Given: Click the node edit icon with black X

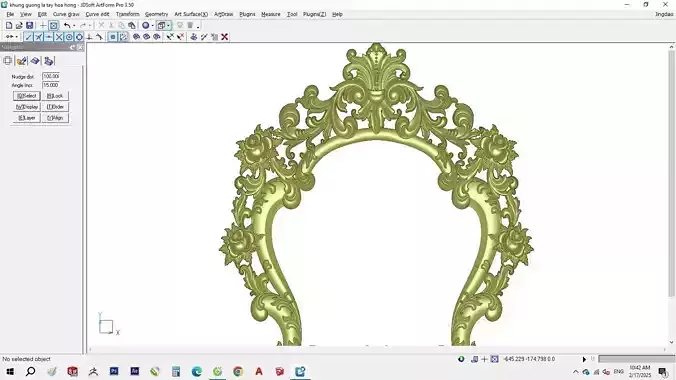Looking at the screenshot, I should point(170,37).
